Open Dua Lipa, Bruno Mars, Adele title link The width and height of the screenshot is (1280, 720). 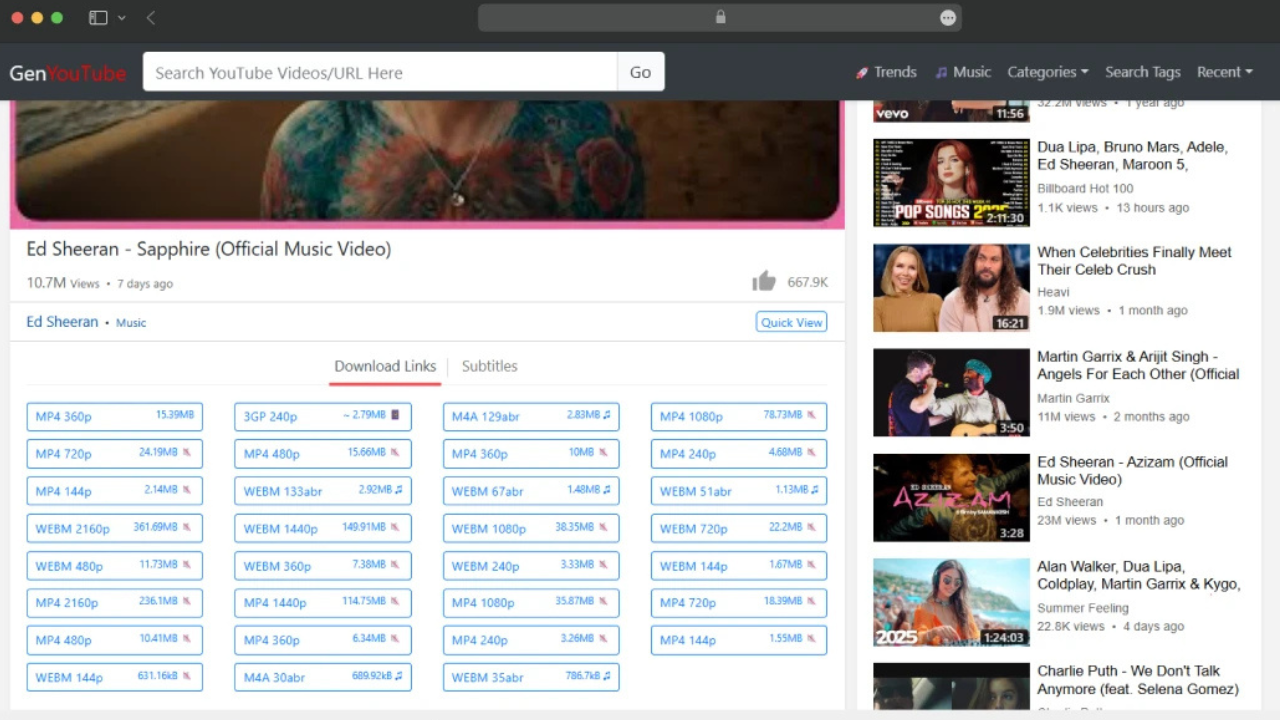pos(1132,155)
